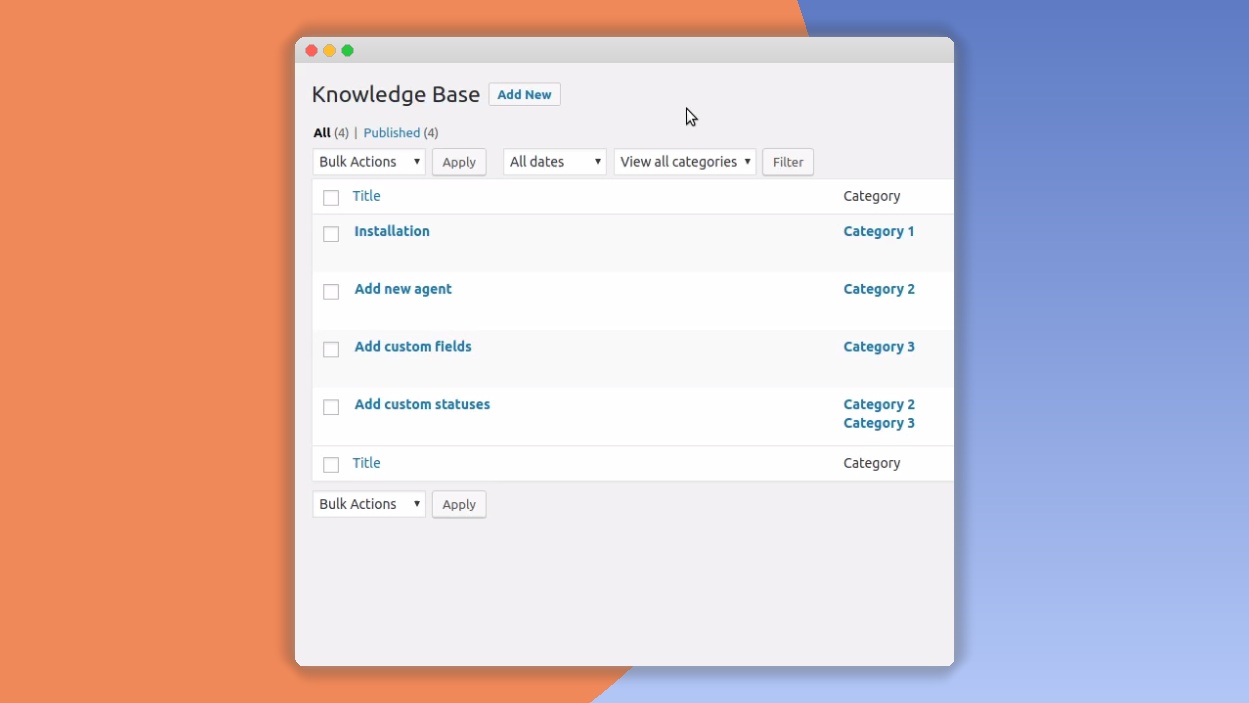
Task: Tick the Add new agent checkbox
Action: click(331, 292)
